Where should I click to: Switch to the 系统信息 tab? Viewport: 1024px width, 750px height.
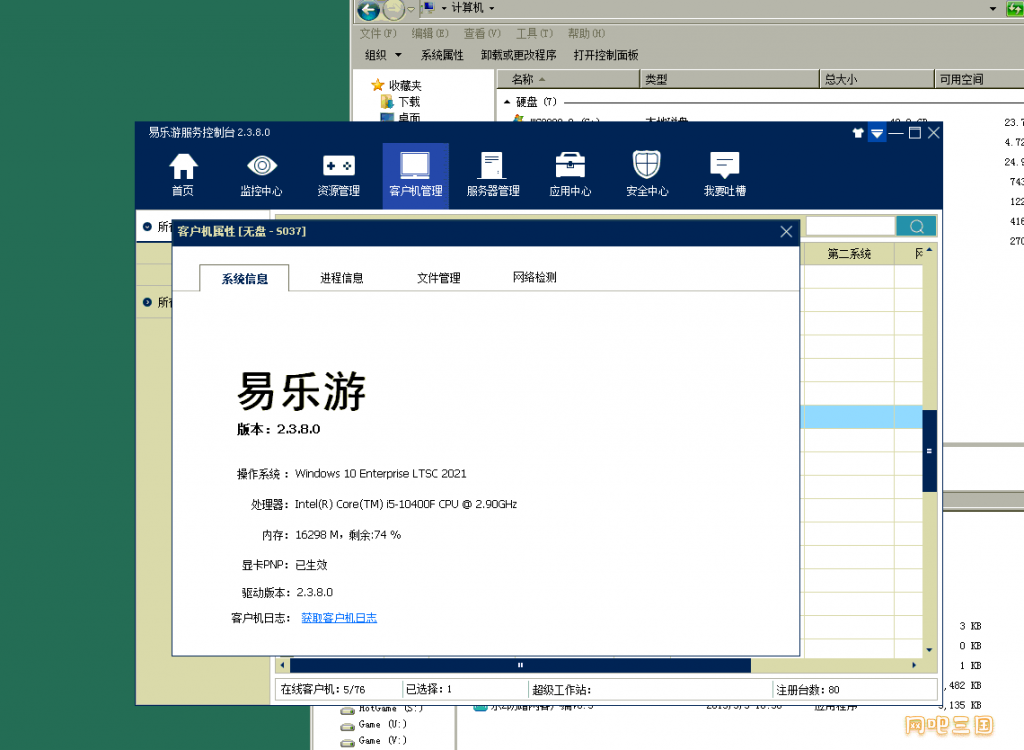(x=244, y=279)
